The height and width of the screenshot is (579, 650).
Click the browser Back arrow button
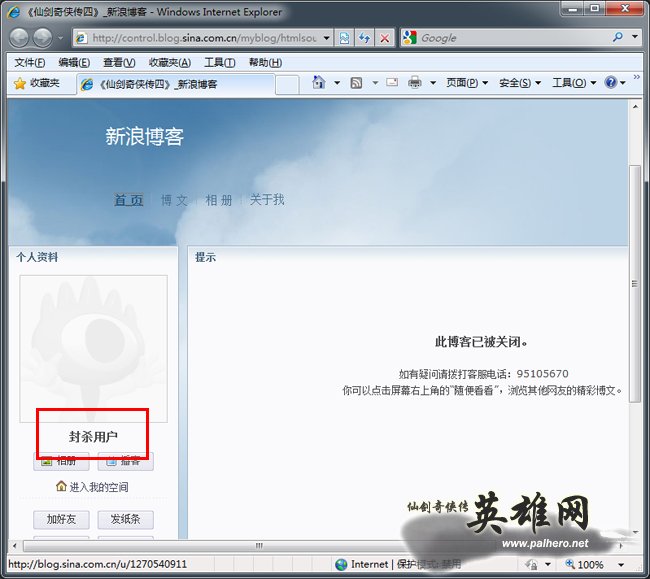[20, 38]
